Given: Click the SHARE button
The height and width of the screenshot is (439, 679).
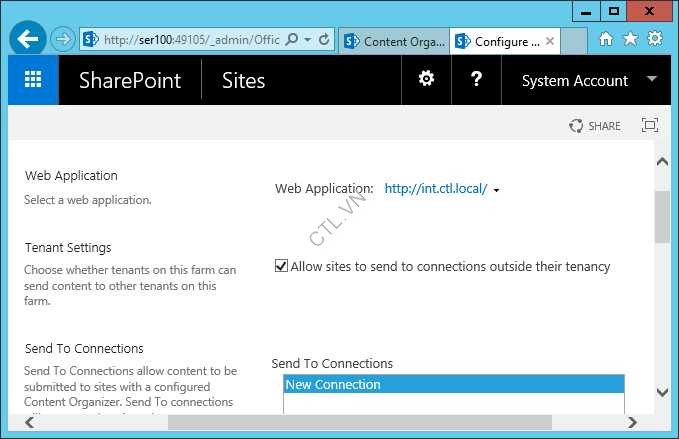Looking at the screenshot, I should pos(595,126).
